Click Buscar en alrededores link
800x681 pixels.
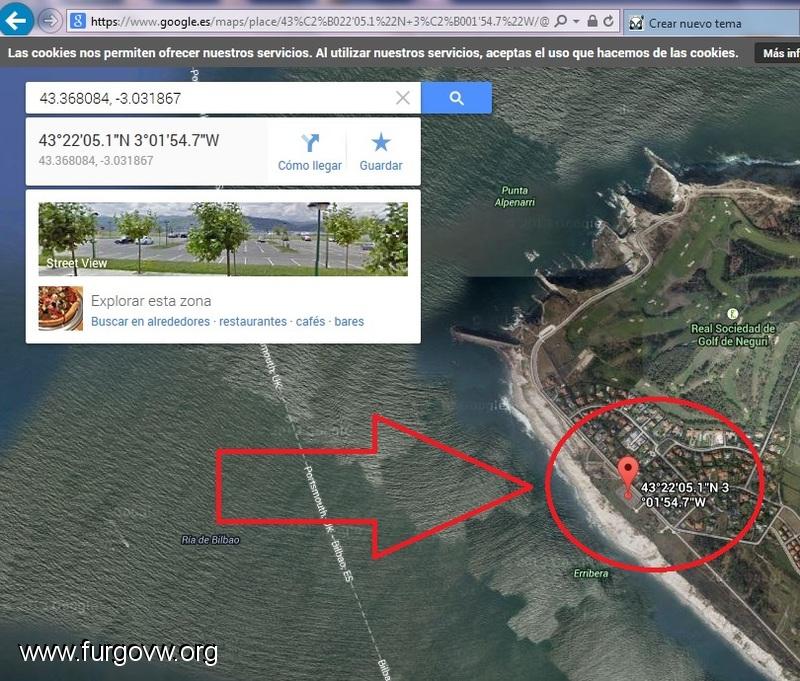(x=151, y=321)
